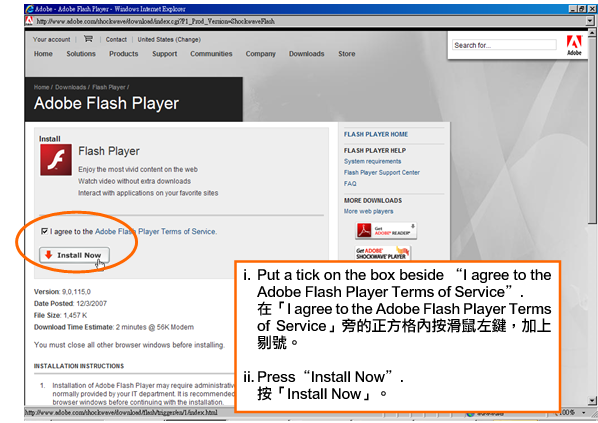Open Adobe Flash Player Terms of Service link
The height and width of the screenshot is (423, 598).
coord(156,232)
